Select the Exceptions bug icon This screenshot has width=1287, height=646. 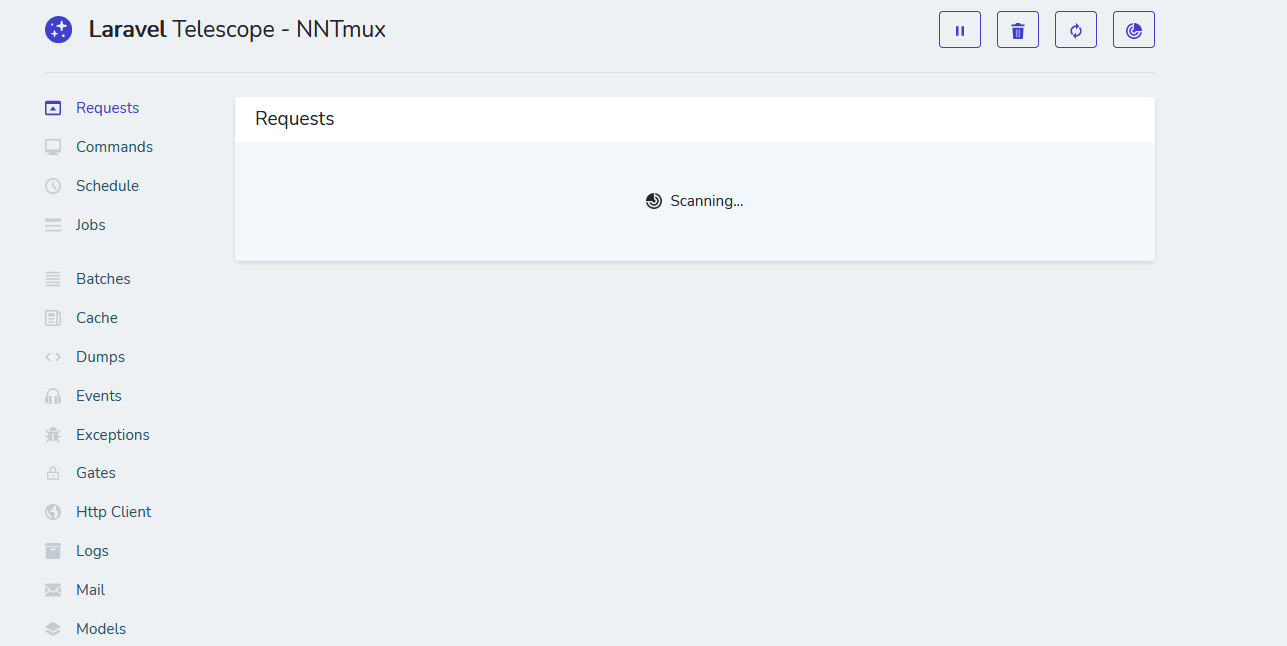coord(52,434)
